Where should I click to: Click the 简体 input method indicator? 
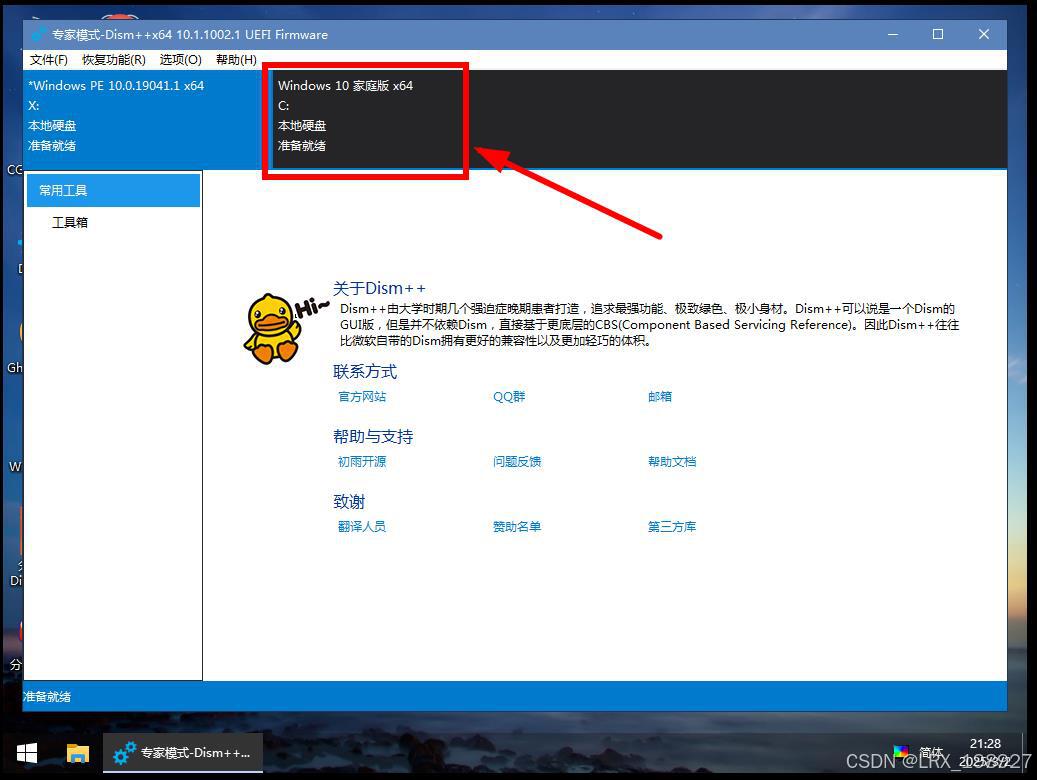pyautogui.click(x=931, y=752)
